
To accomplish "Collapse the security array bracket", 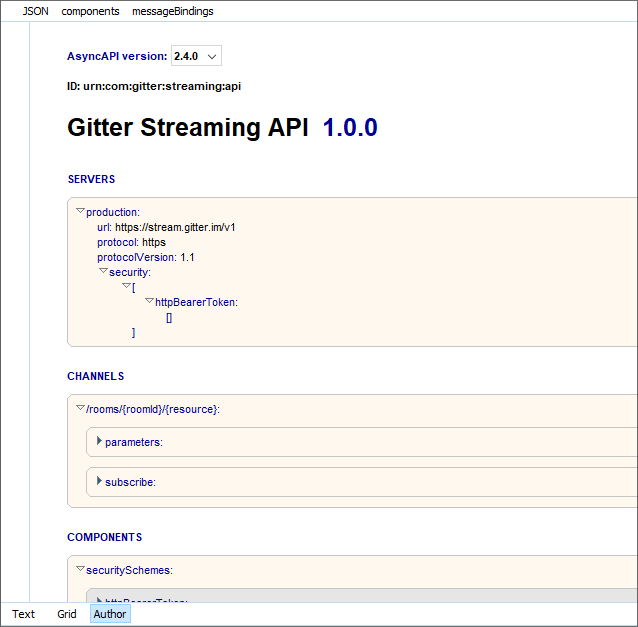I will point(126,286).
